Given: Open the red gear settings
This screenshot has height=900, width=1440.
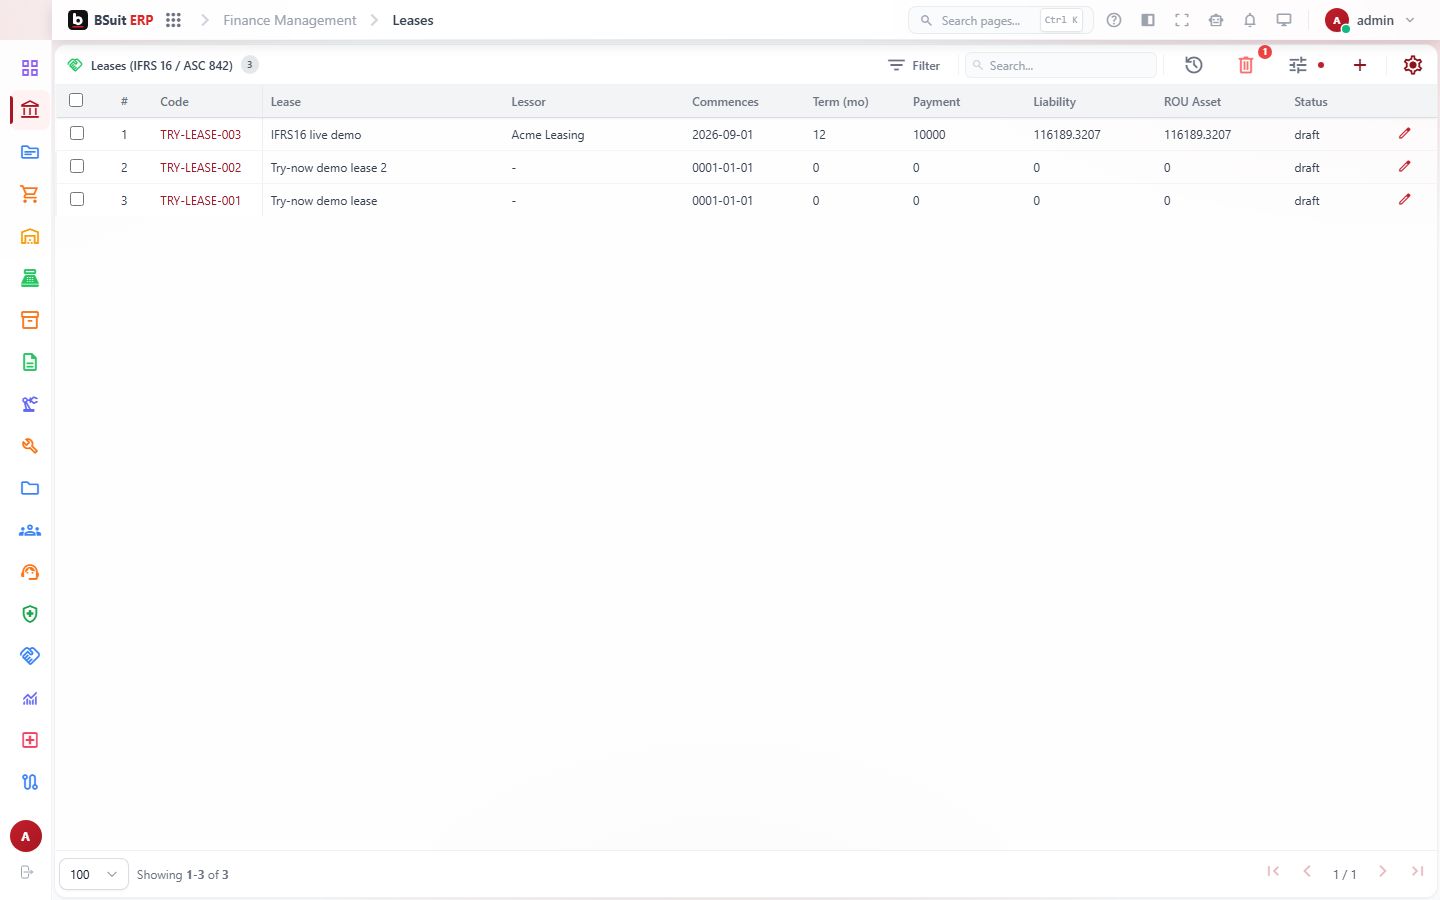Looking at the screenshot, I should tap(1413, 65).
